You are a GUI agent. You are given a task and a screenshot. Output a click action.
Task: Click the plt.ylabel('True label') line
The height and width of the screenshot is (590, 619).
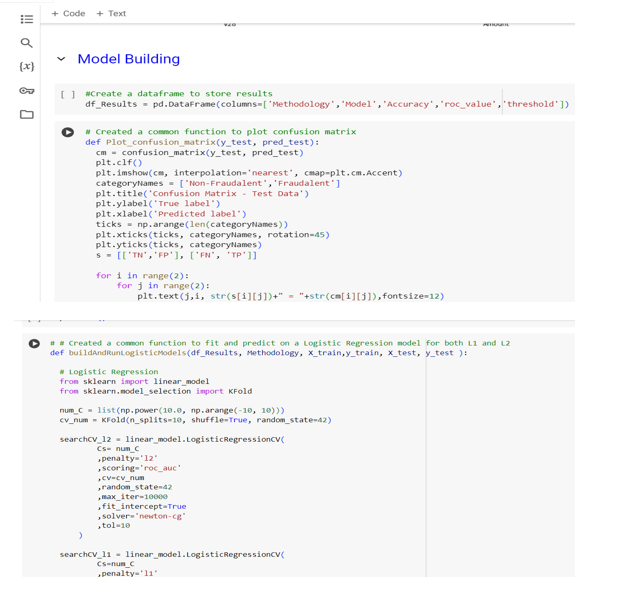pos(158,204)
